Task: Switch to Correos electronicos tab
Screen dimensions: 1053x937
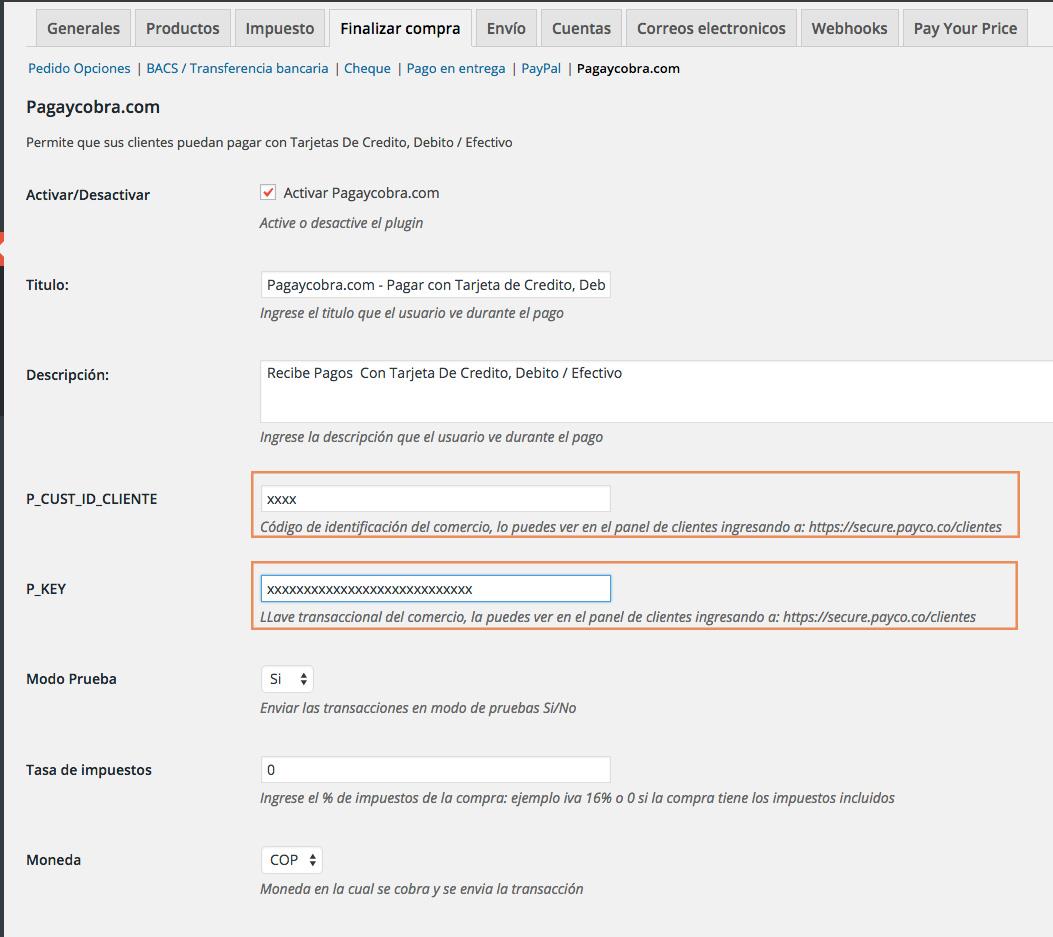Action: (711, 28)
